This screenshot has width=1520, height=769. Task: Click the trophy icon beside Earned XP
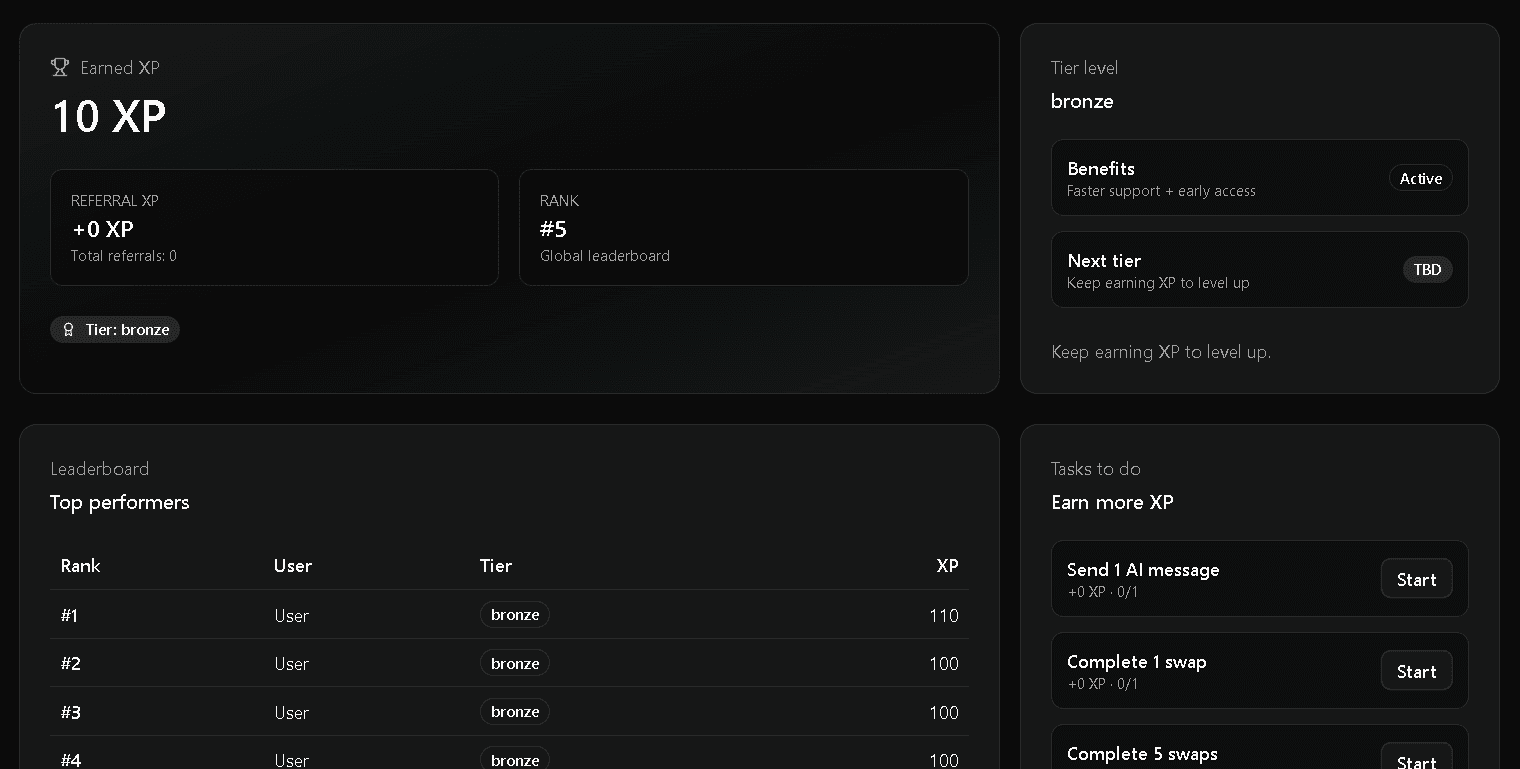pyautogui.click(x=59, y=67)
